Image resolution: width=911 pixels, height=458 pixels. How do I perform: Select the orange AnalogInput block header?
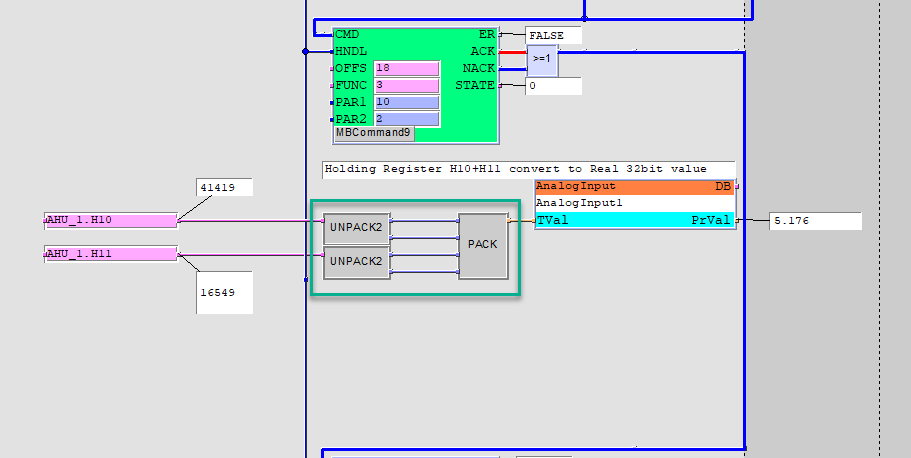pos(634,187)
